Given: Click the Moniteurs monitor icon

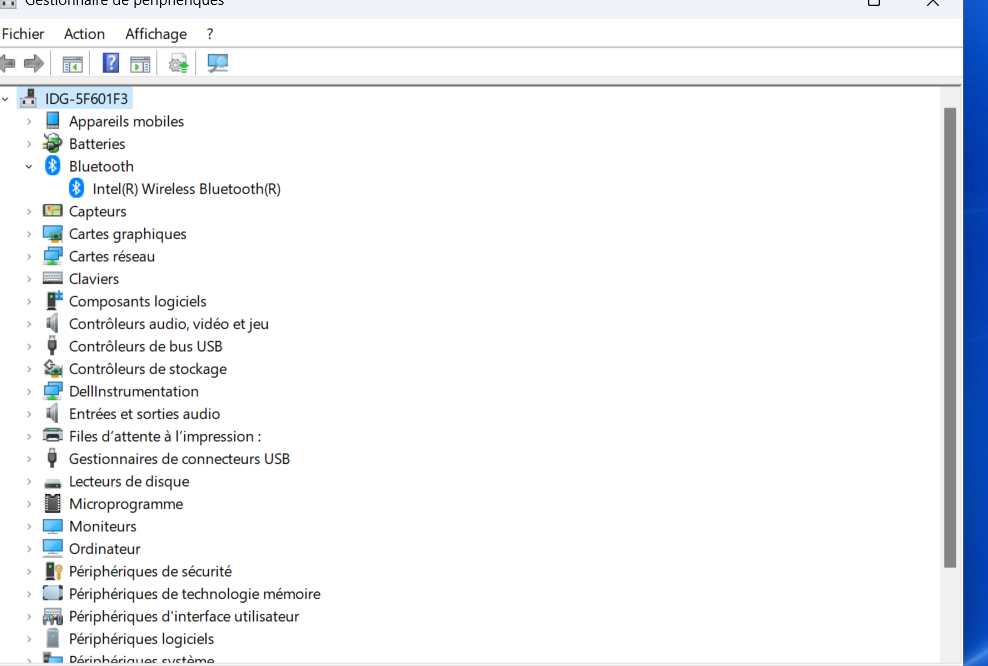Looking at the screenshot, I should (x=52, y=526).
